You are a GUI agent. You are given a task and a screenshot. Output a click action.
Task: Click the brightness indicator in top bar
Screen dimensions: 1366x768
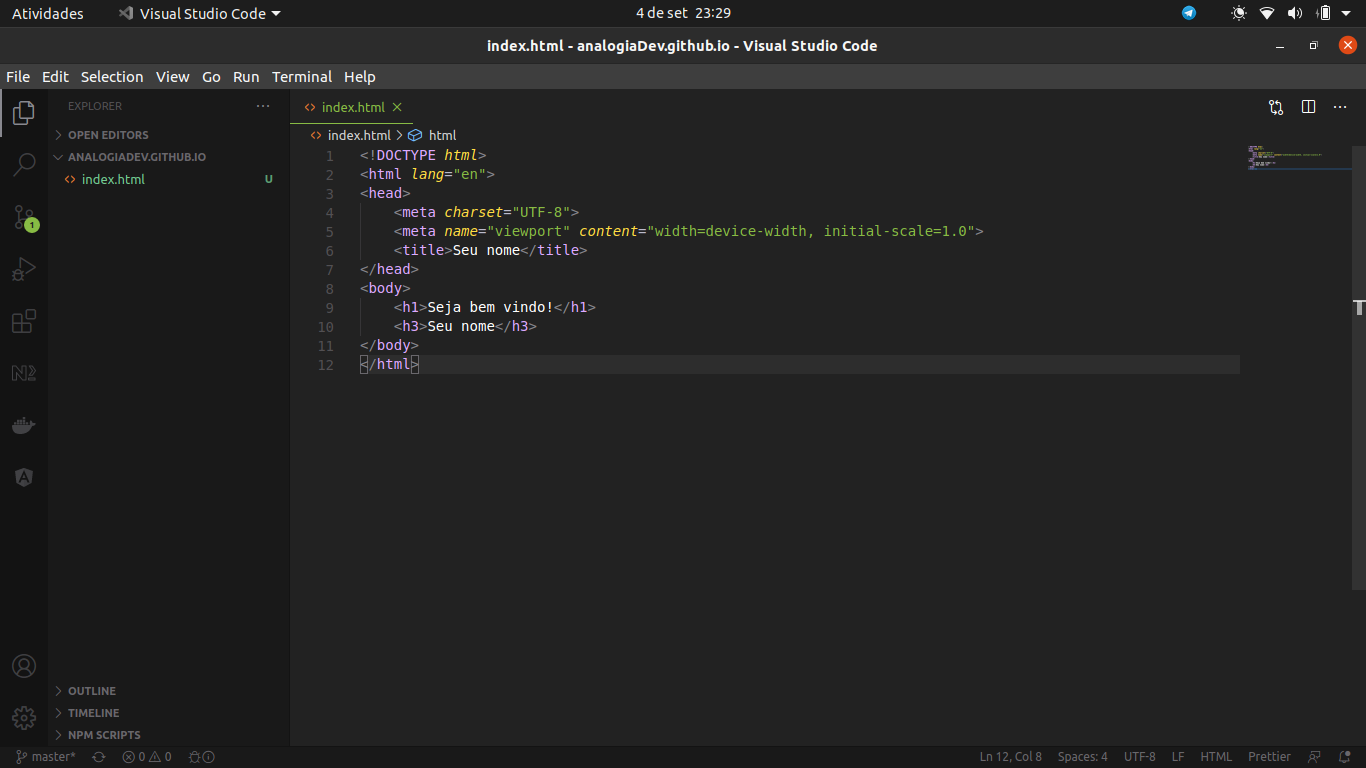point(1239,13)
